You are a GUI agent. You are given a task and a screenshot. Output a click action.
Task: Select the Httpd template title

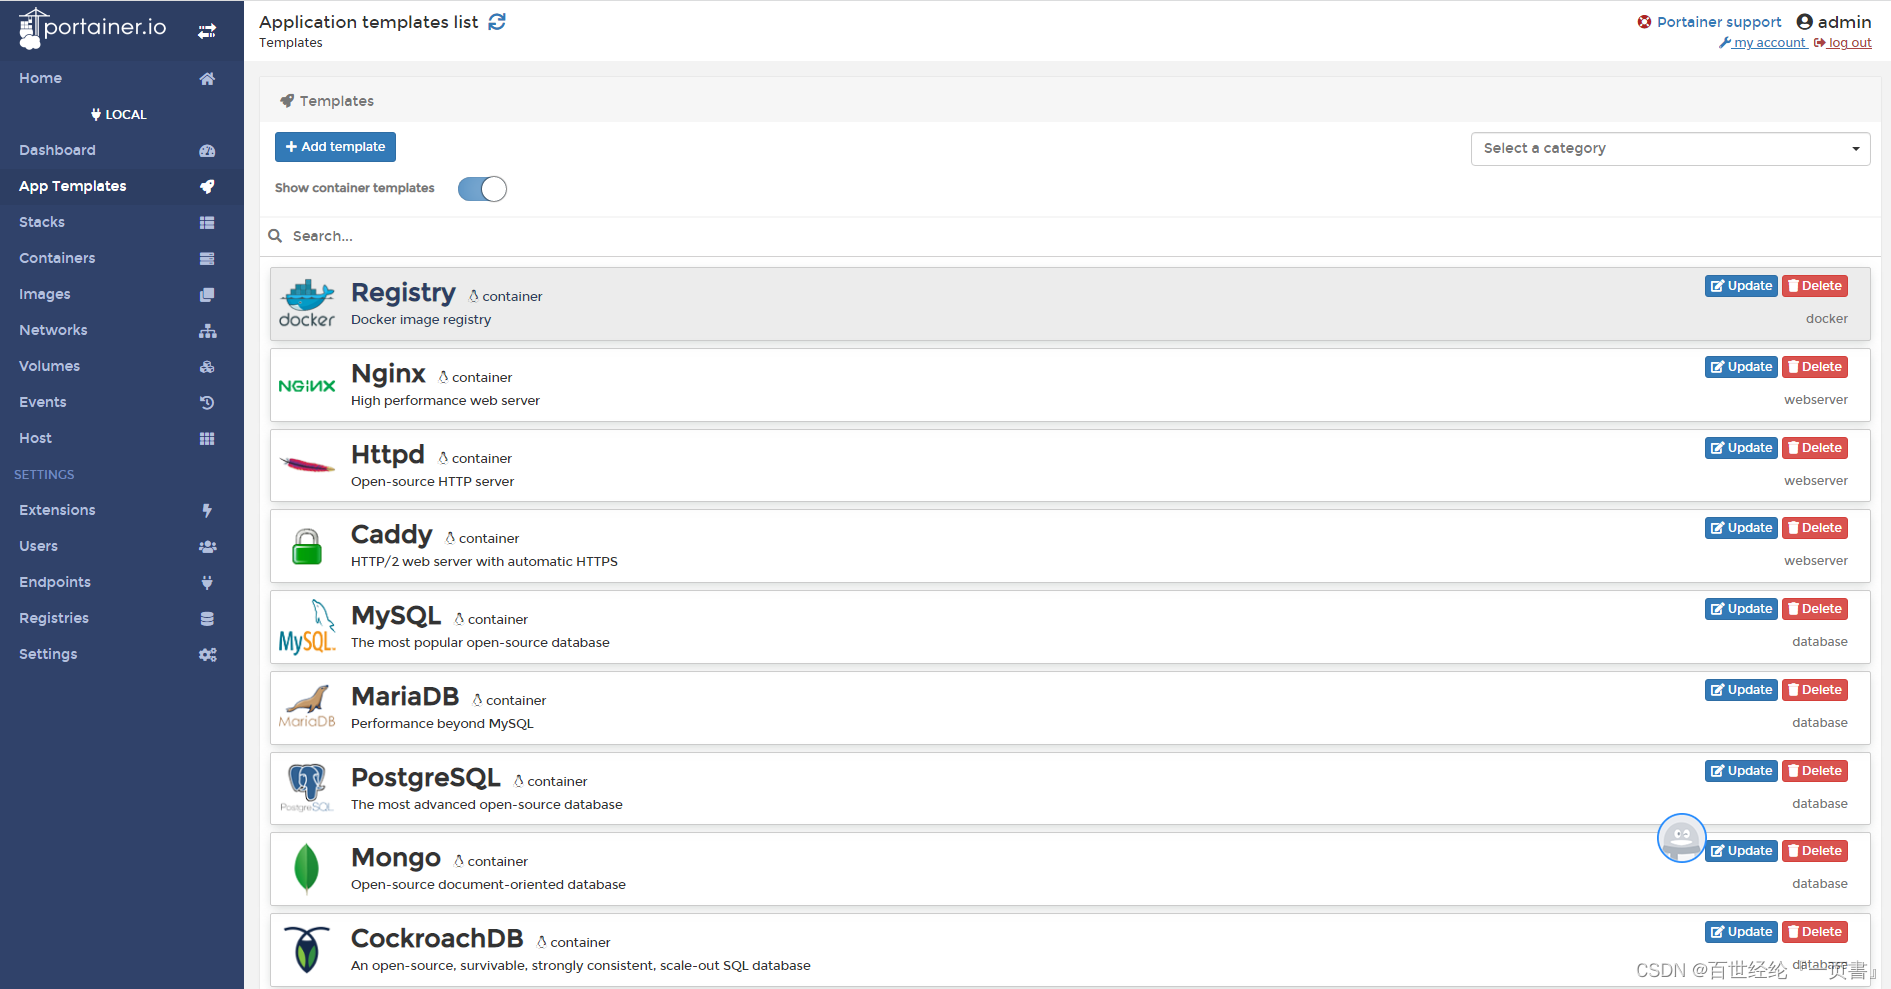(388, 454)
